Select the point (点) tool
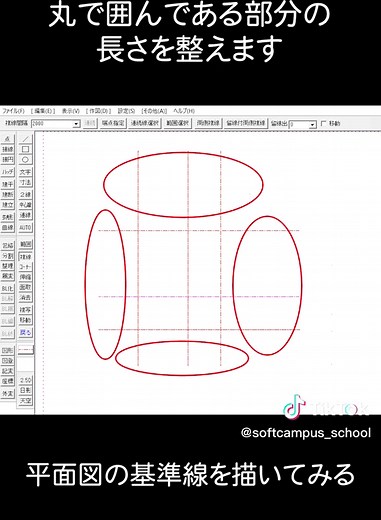Screen dimensions: 381x520 pos(8,139)
